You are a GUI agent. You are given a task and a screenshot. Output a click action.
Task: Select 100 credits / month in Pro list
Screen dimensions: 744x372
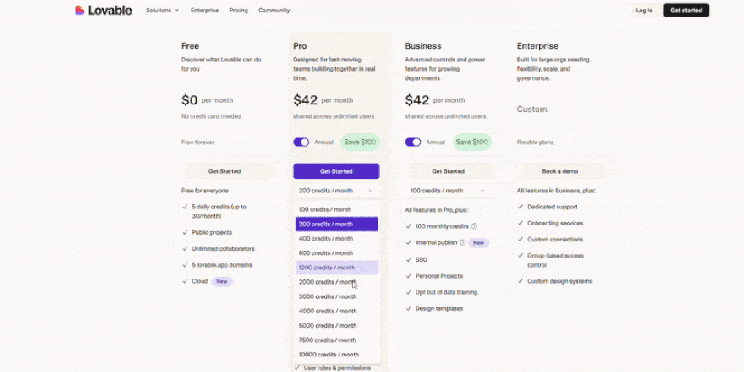pyautogui.click(x=336, y=209)
